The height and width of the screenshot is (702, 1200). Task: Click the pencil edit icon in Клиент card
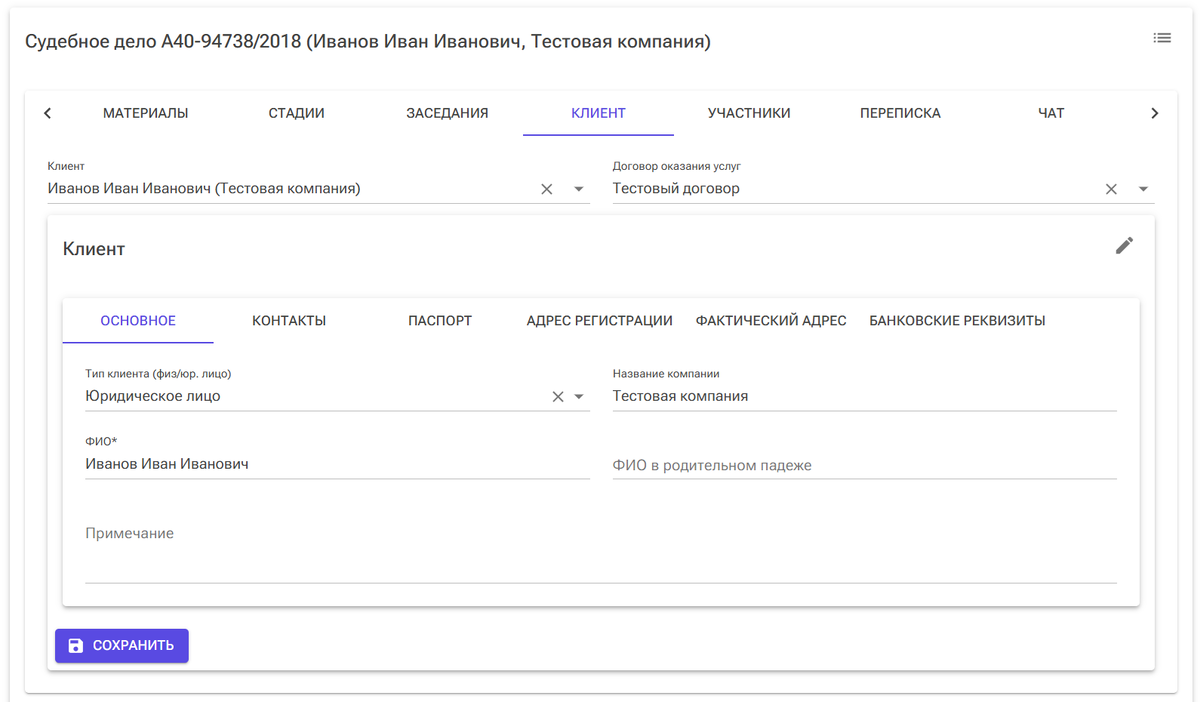1124,246
